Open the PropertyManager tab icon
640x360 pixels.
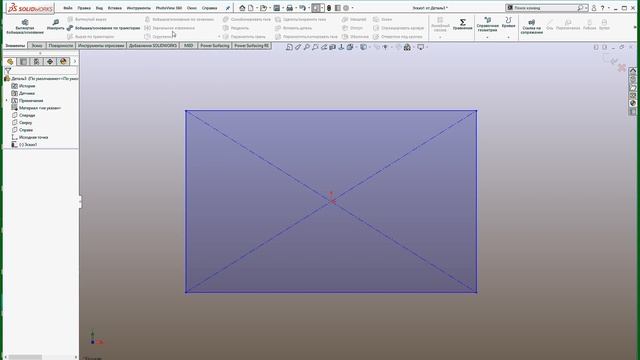tap(23, 61)
